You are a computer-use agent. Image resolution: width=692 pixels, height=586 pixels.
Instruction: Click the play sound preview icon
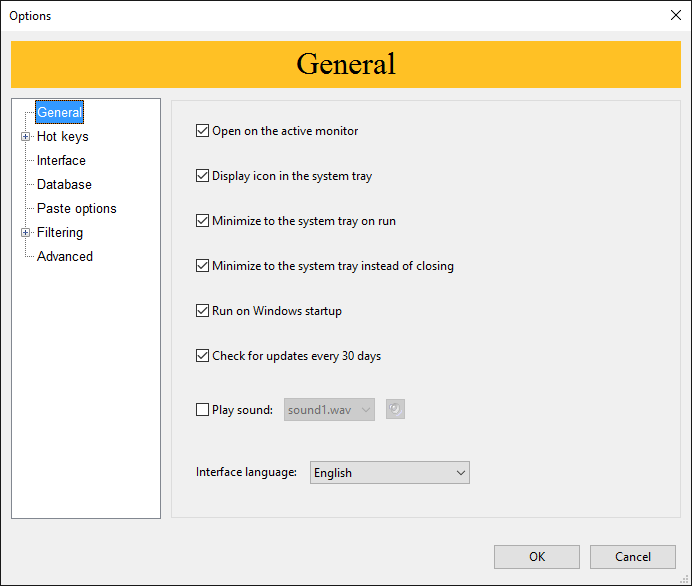395,409
